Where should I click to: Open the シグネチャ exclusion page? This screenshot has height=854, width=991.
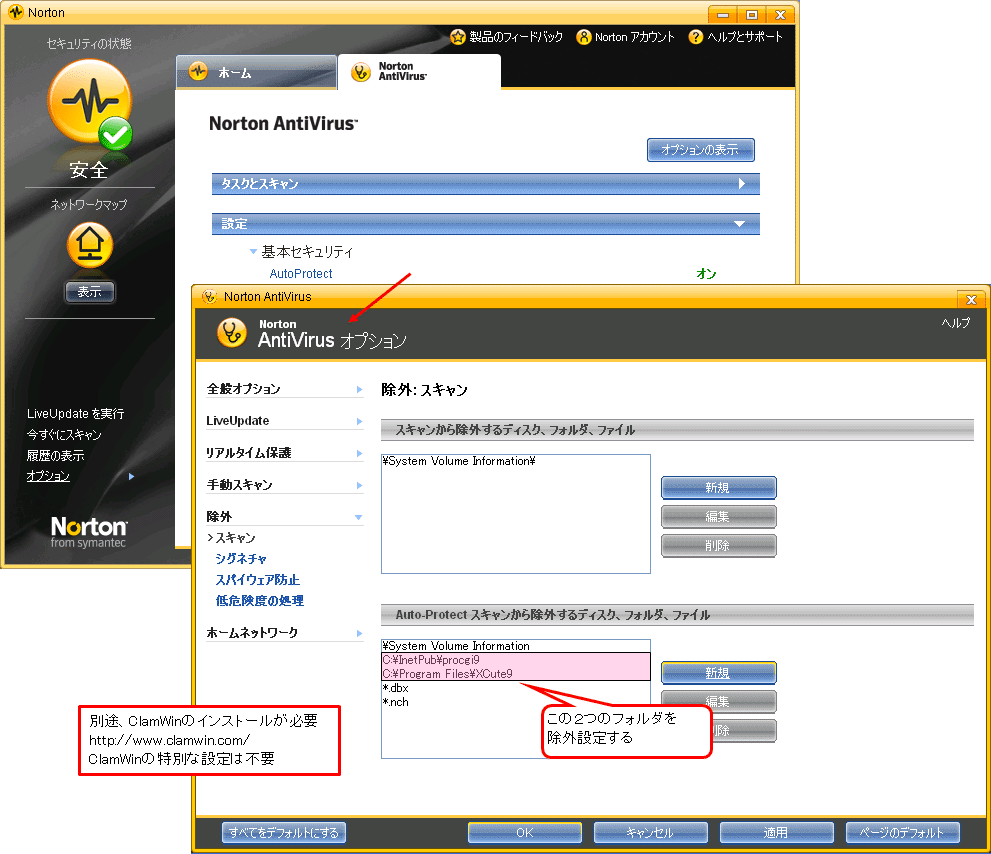point(241,559)
